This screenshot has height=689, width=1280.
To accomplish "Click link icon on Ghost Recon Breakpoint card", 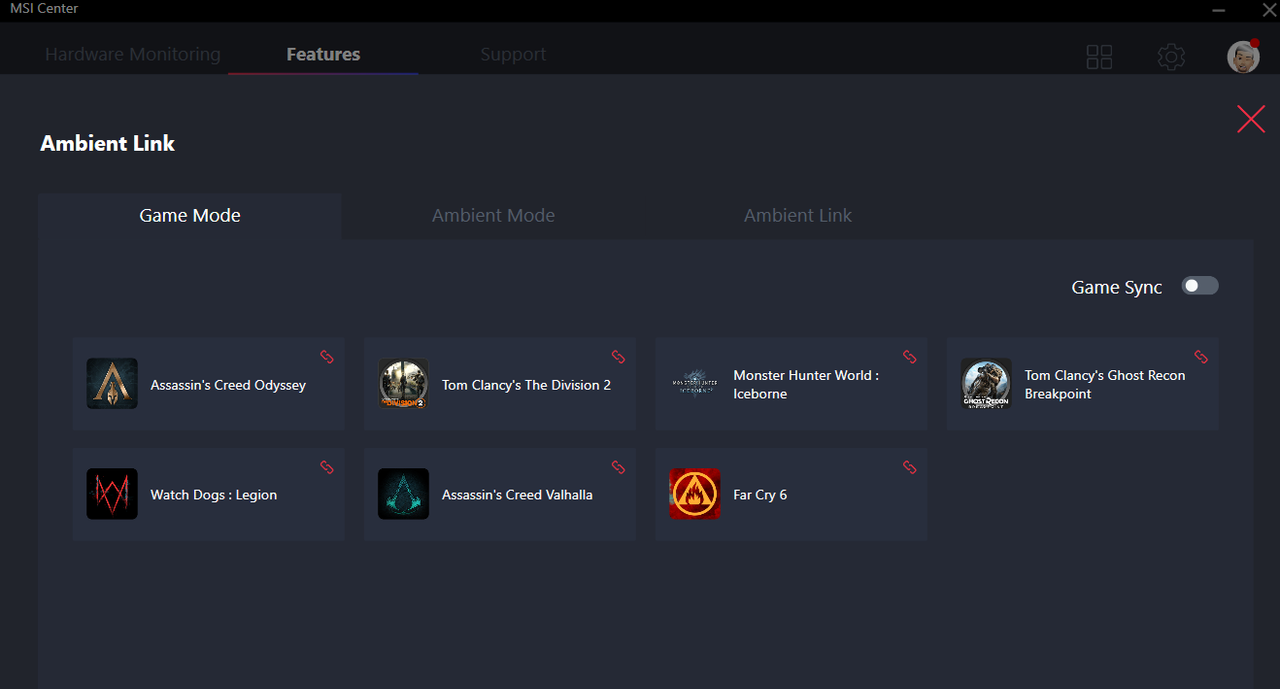I will point(1201,357).
